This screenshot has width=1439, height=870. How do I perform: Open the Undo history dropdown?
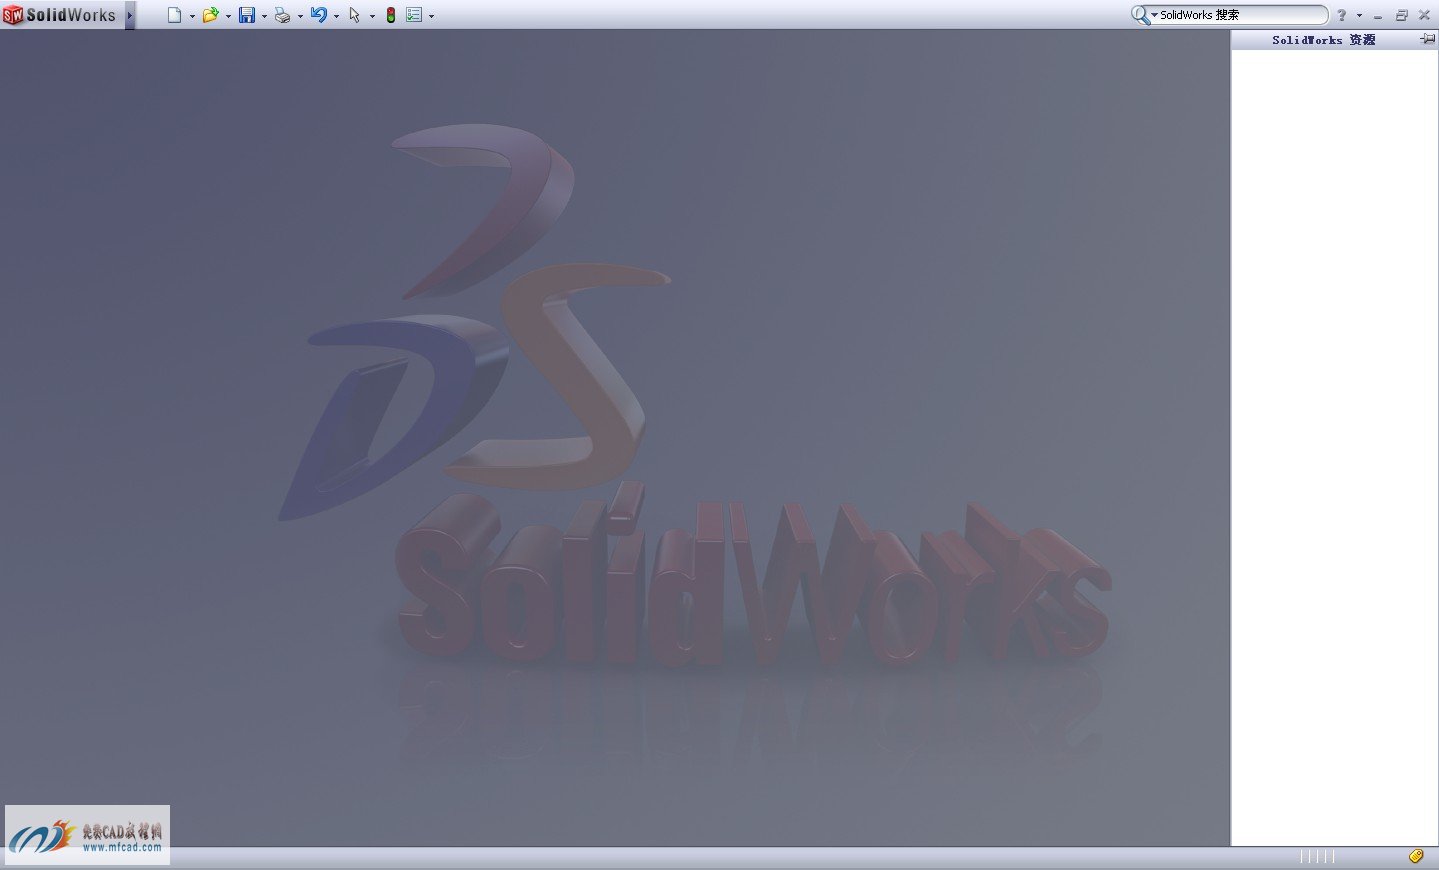[x=336, y=15]
